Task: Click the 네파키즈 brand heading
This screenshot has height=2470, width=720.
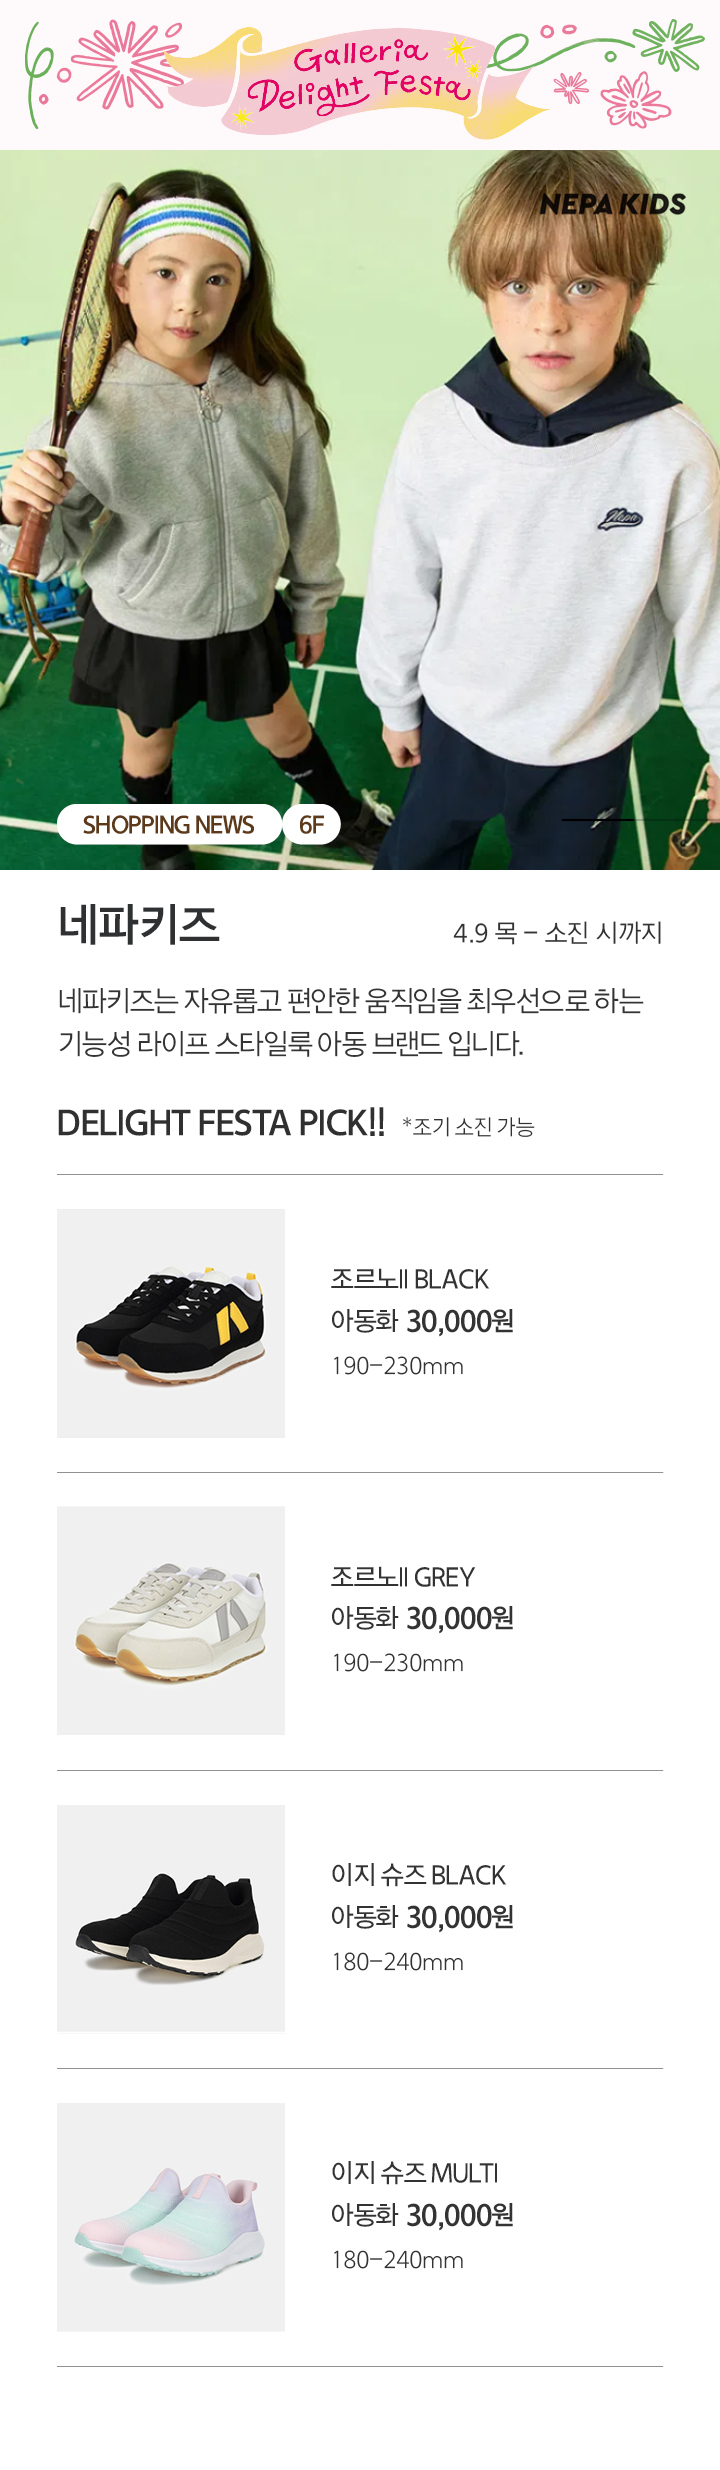Action: click(x=138, y=924)
